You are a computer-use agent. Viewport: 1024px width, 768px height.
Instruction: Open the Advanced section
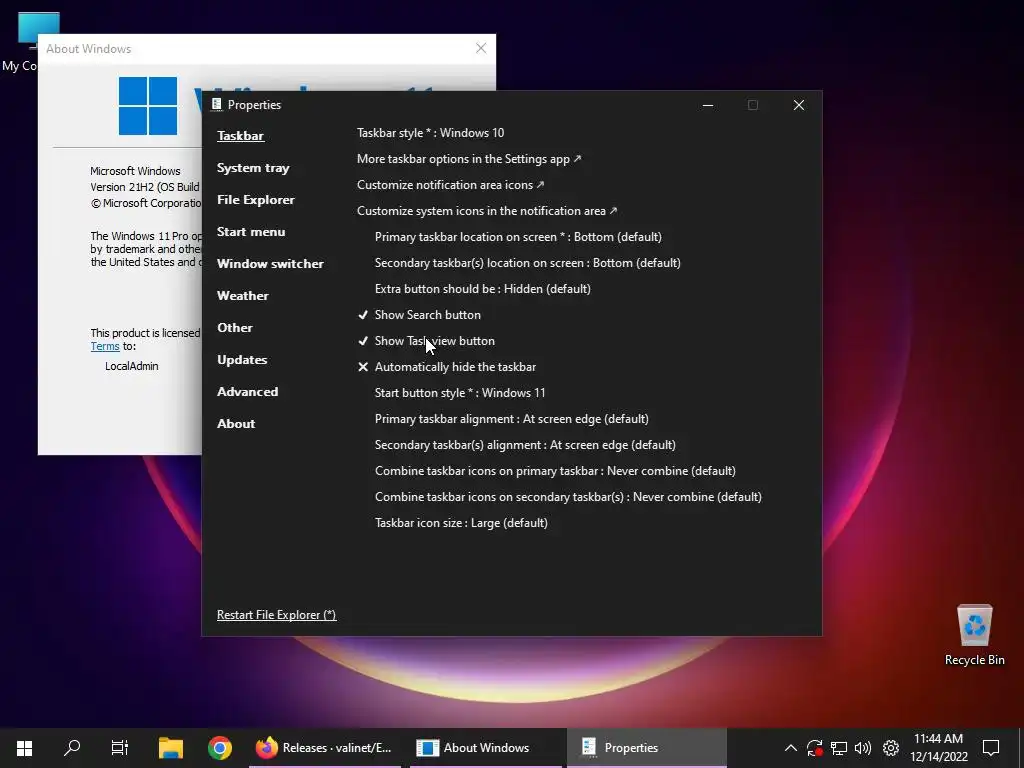tap(248, 392)
